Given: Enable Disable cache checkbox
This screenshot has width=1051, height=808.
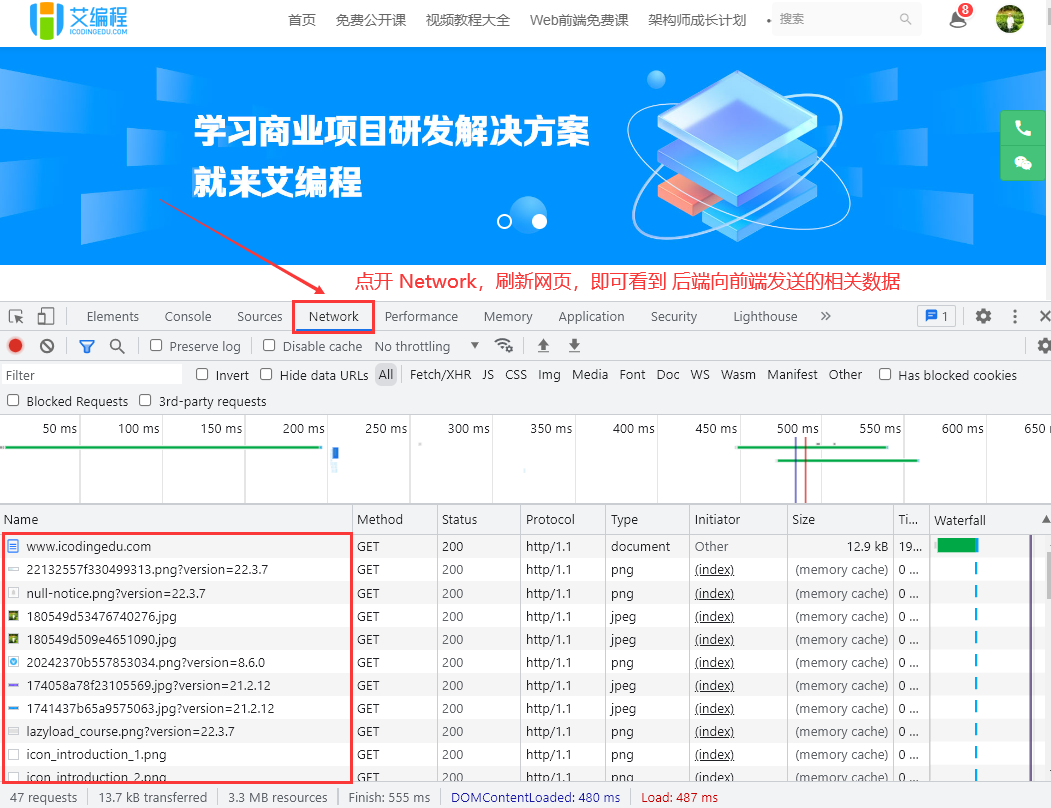Looking at the screenshot, I should [269, 345].
